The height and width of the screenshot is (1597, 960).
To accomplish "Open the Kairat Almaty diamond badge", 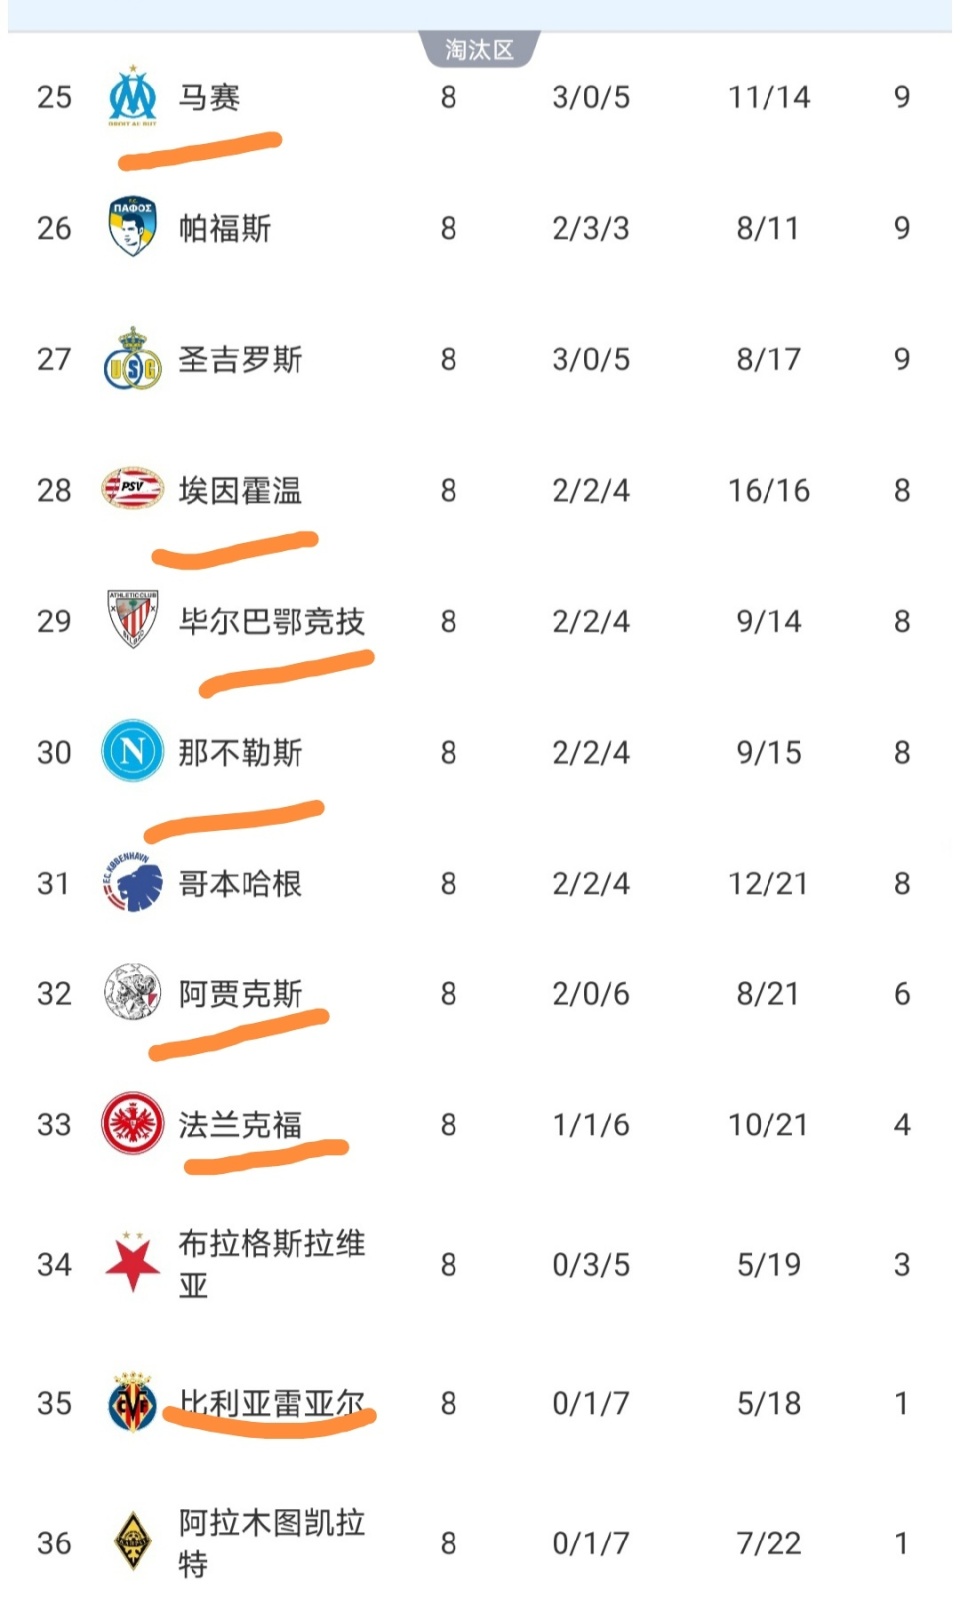I will tap(132, 1542).
